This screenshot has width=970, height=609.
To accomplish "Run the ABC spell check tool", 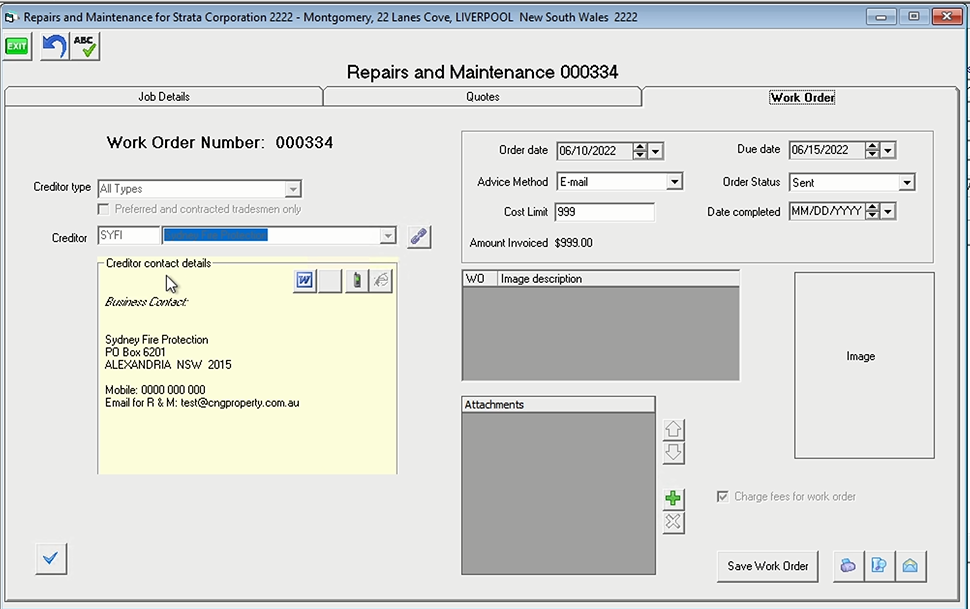I will tap(85, 46).
